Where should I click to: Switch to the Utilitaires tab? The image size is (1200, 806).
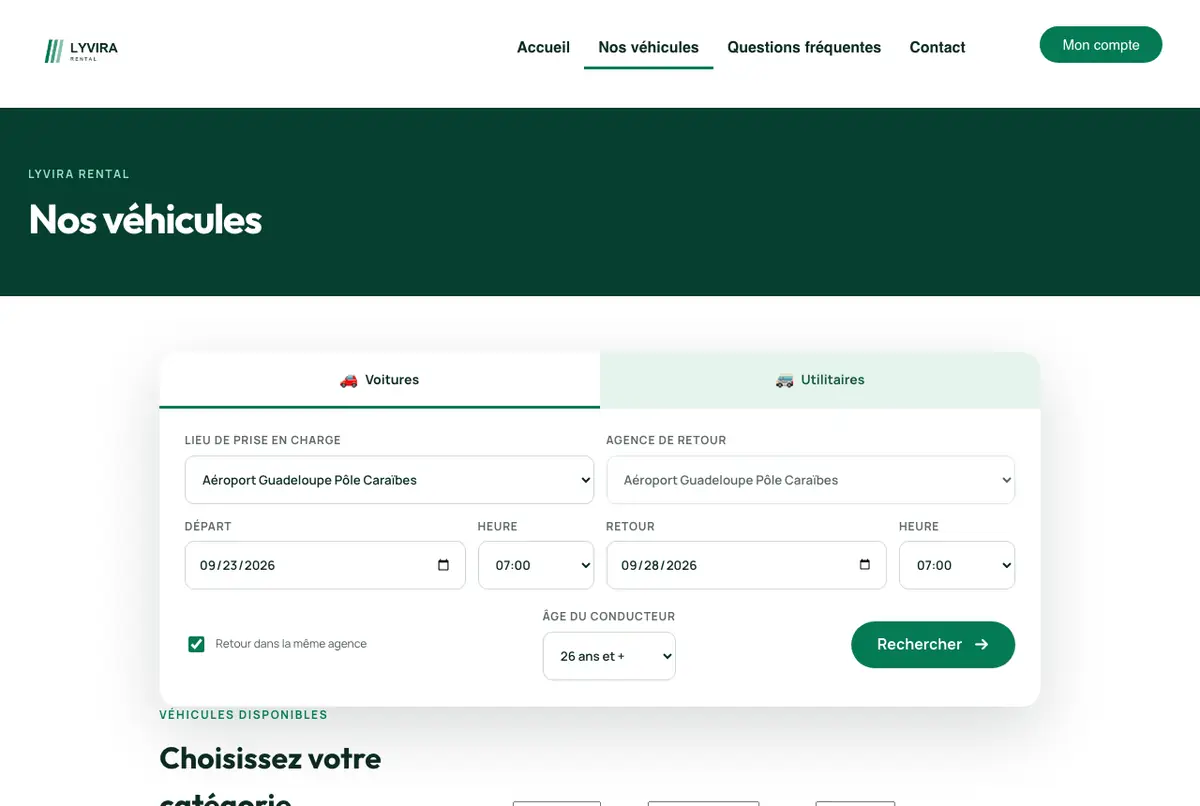(820, 380)
